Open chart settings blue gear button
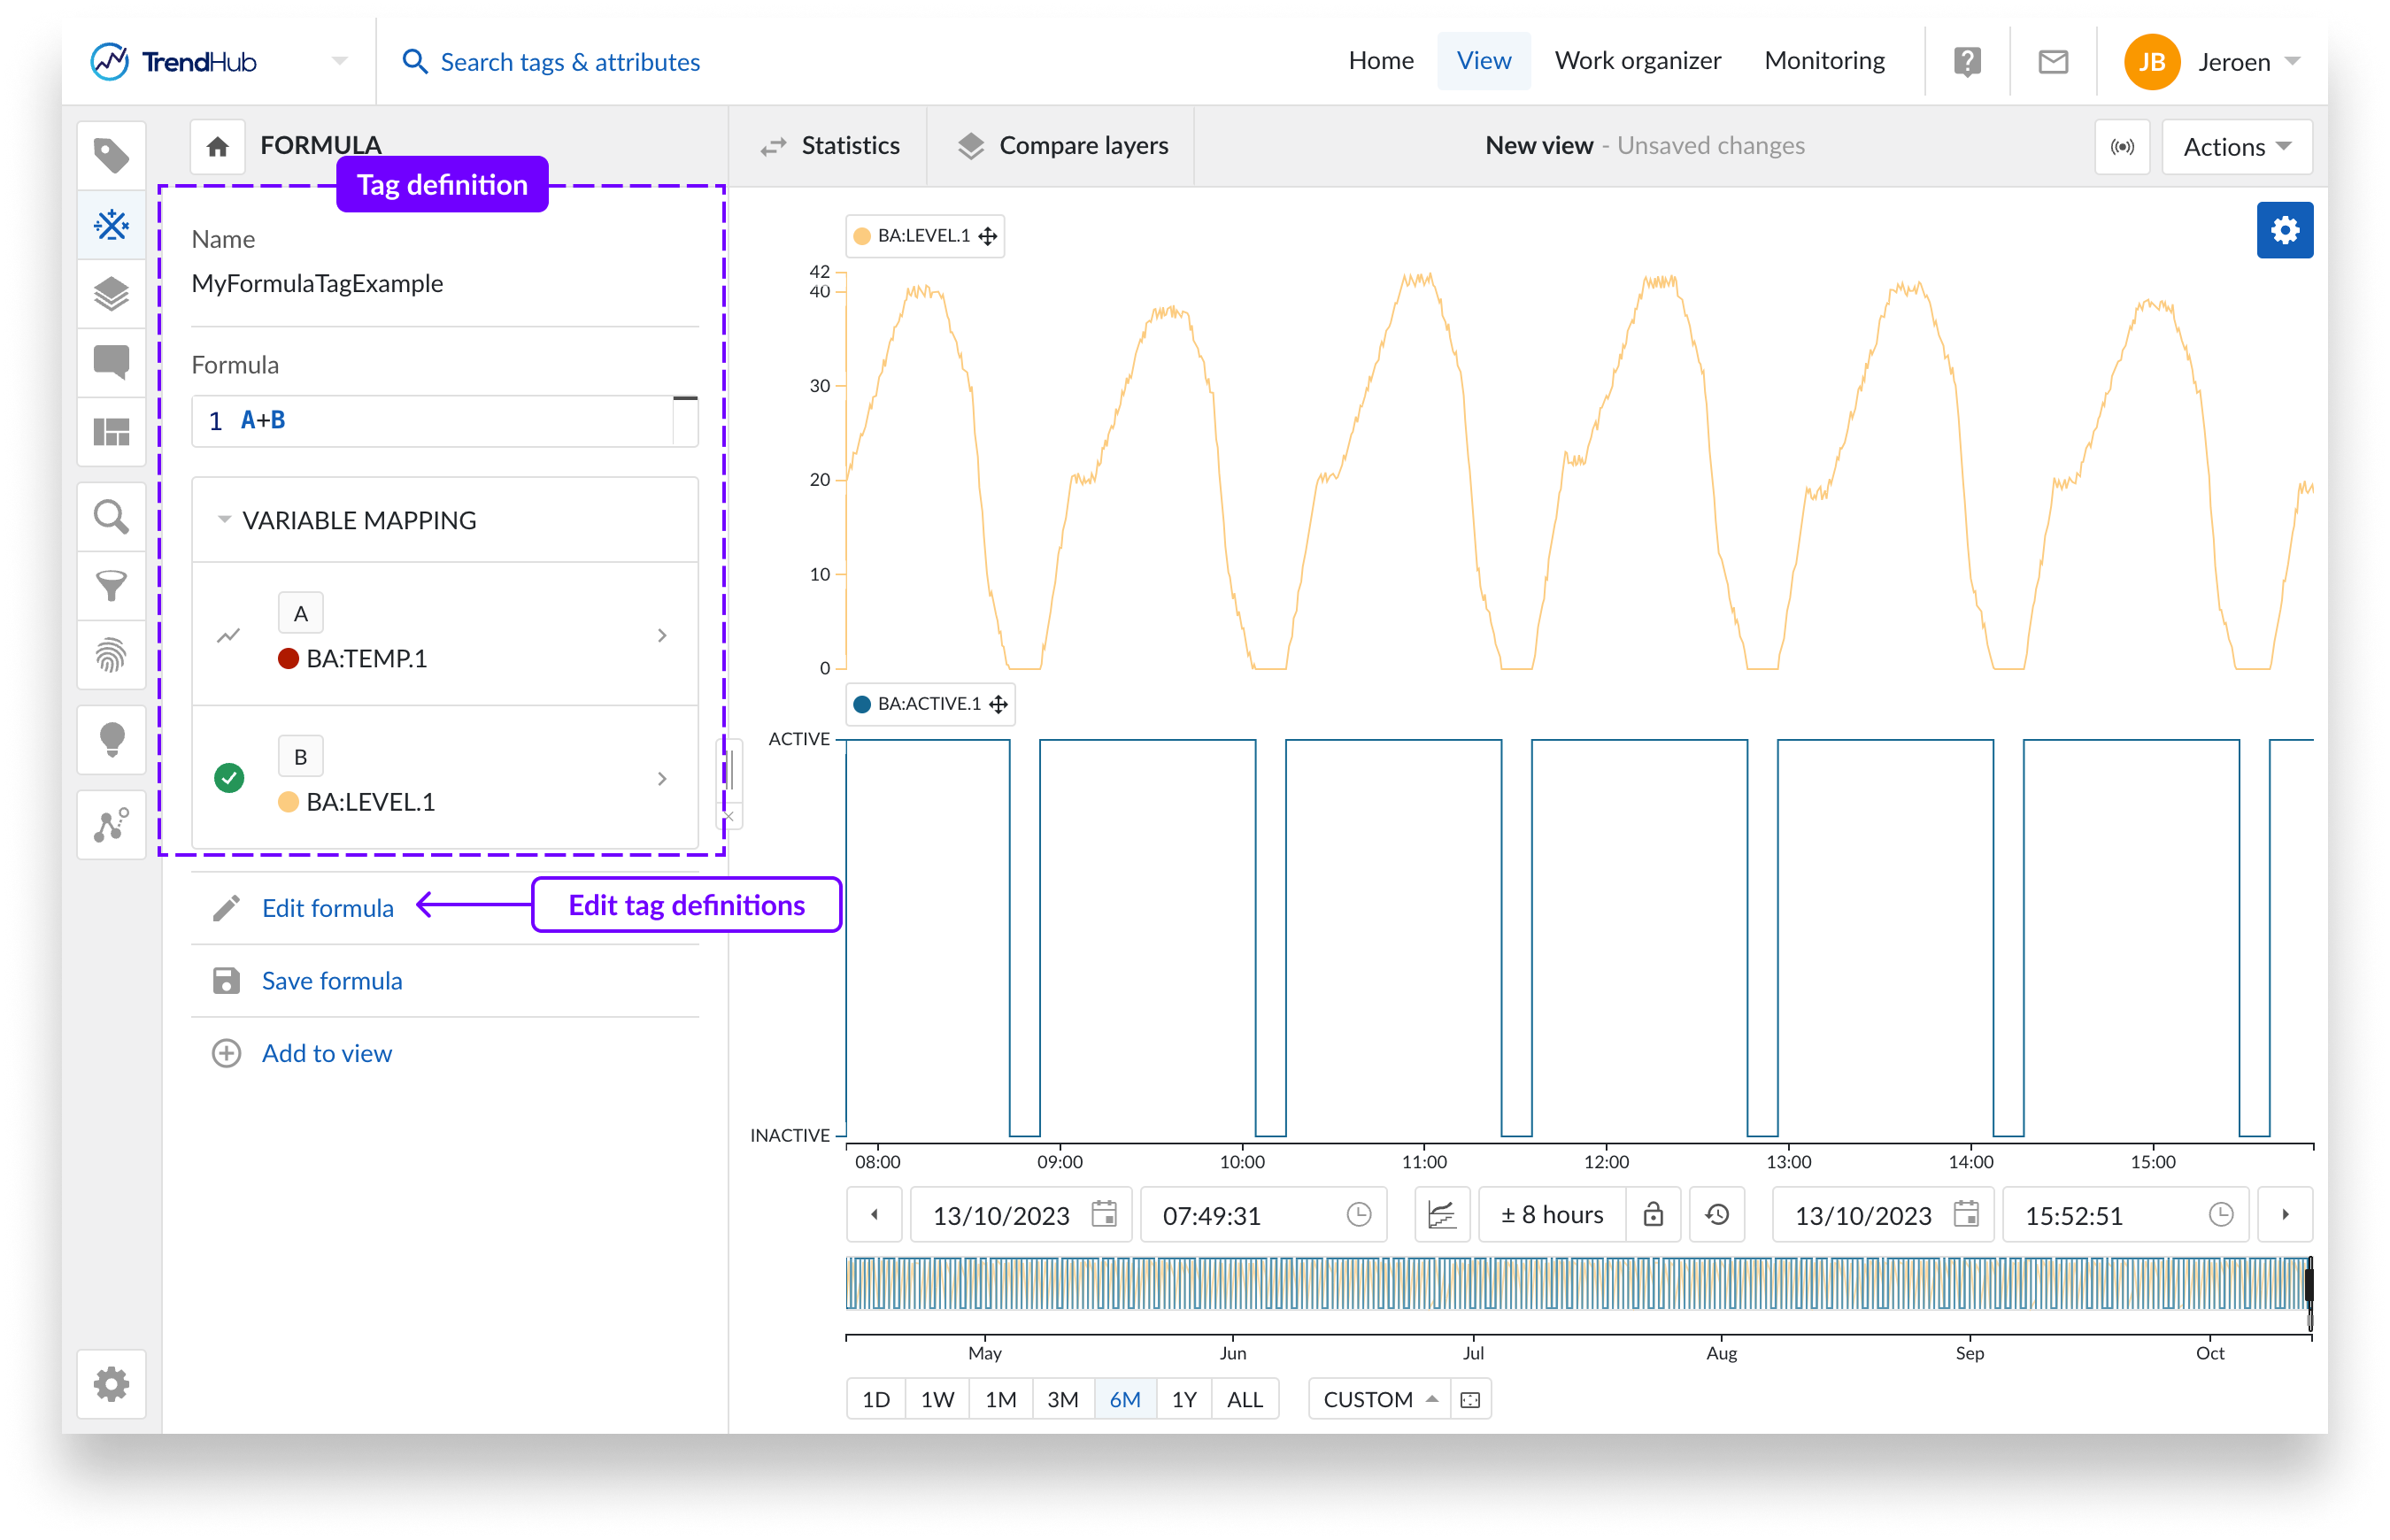The image size is (2390, 1540). tap(2284, 231)
